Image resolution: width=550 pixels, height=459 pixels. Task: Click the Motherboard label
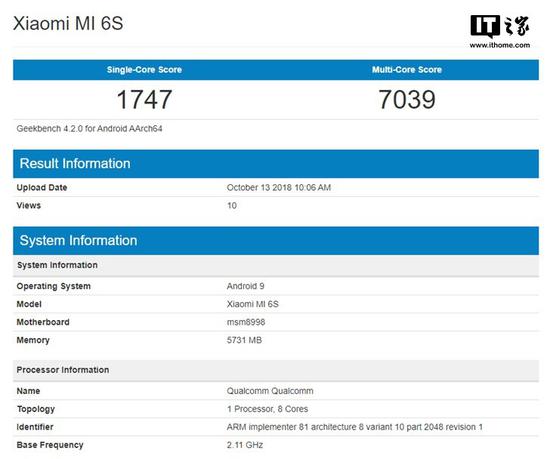tap(43, 322)
